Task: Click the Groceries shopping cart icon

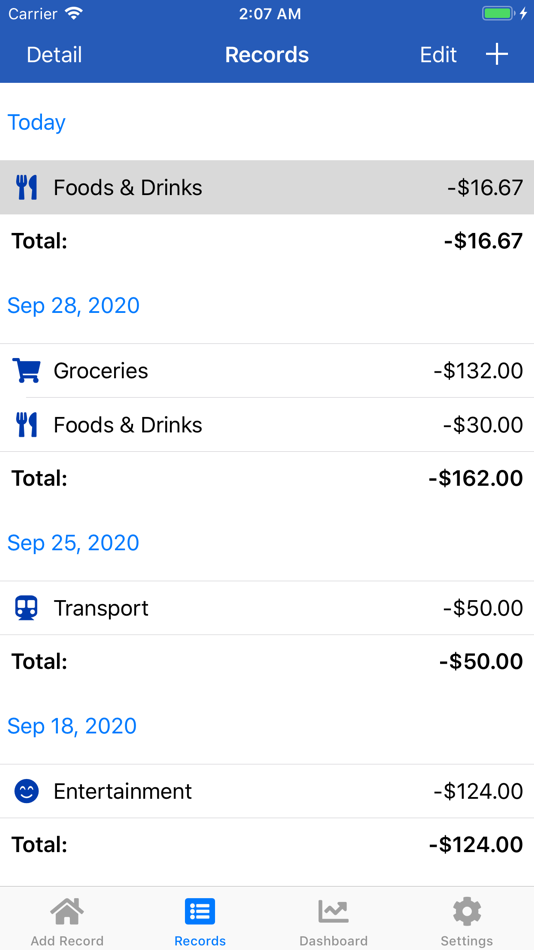Action: point(27,371)
